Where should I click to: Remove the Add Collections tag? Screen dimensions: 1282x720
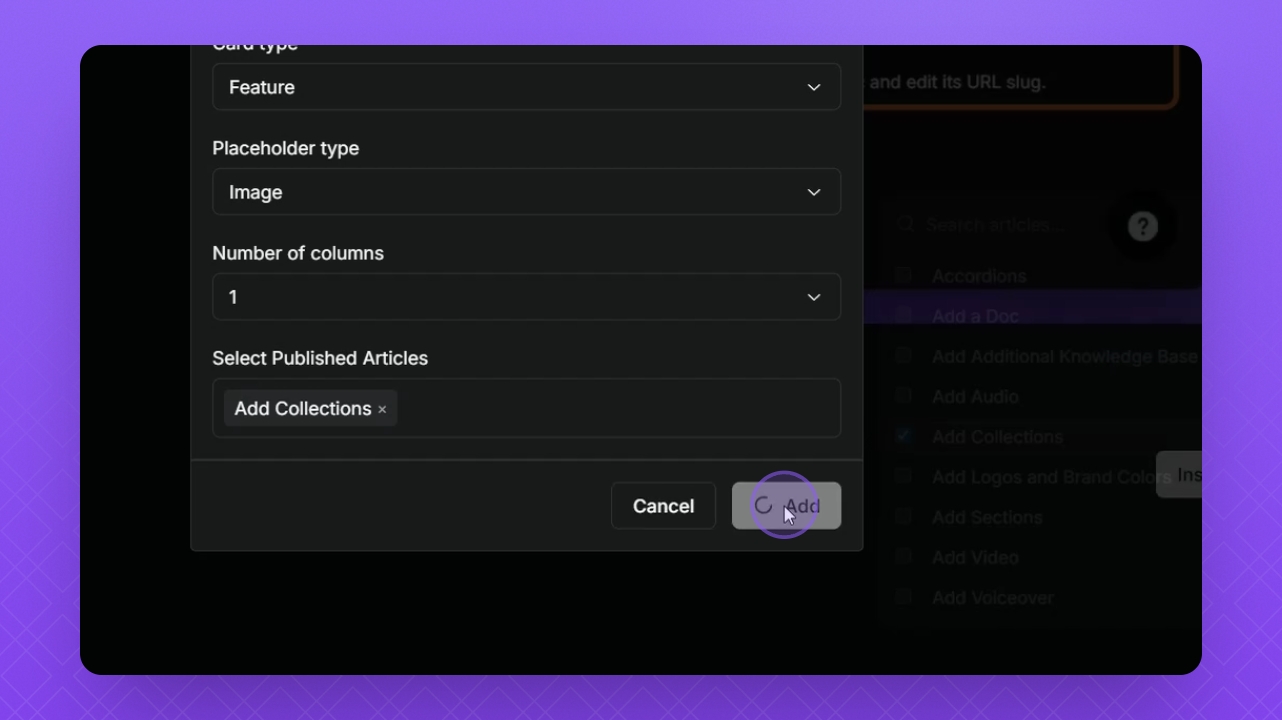tap(382, 409)
